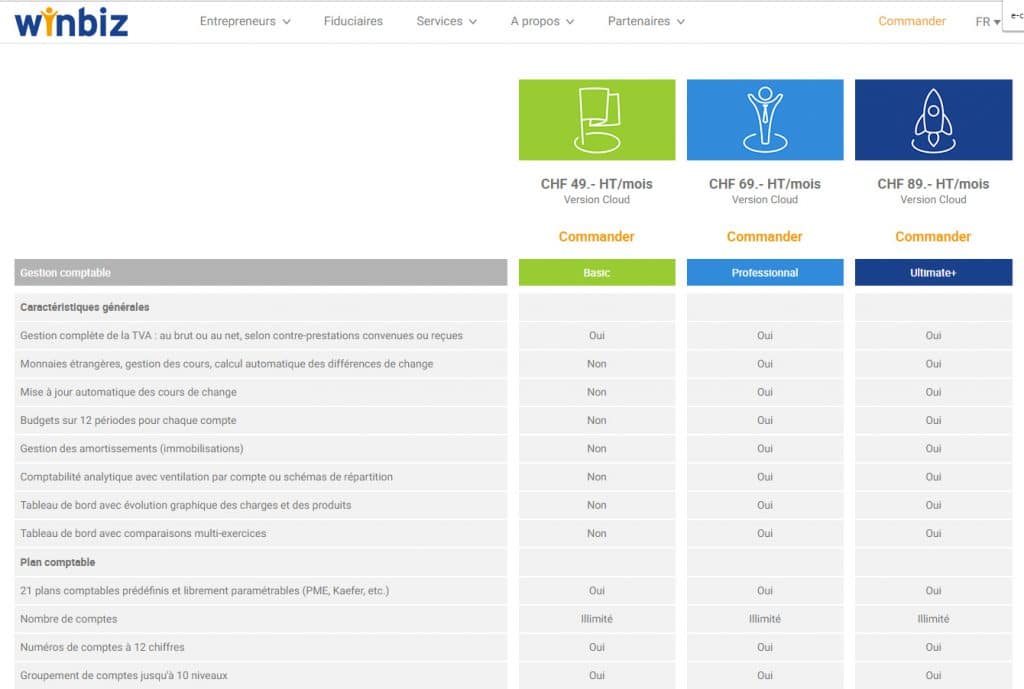Viewport: 1024px width, 689px height.
Task: Expand the A propos menu
Action: click(x=542, y=21)
